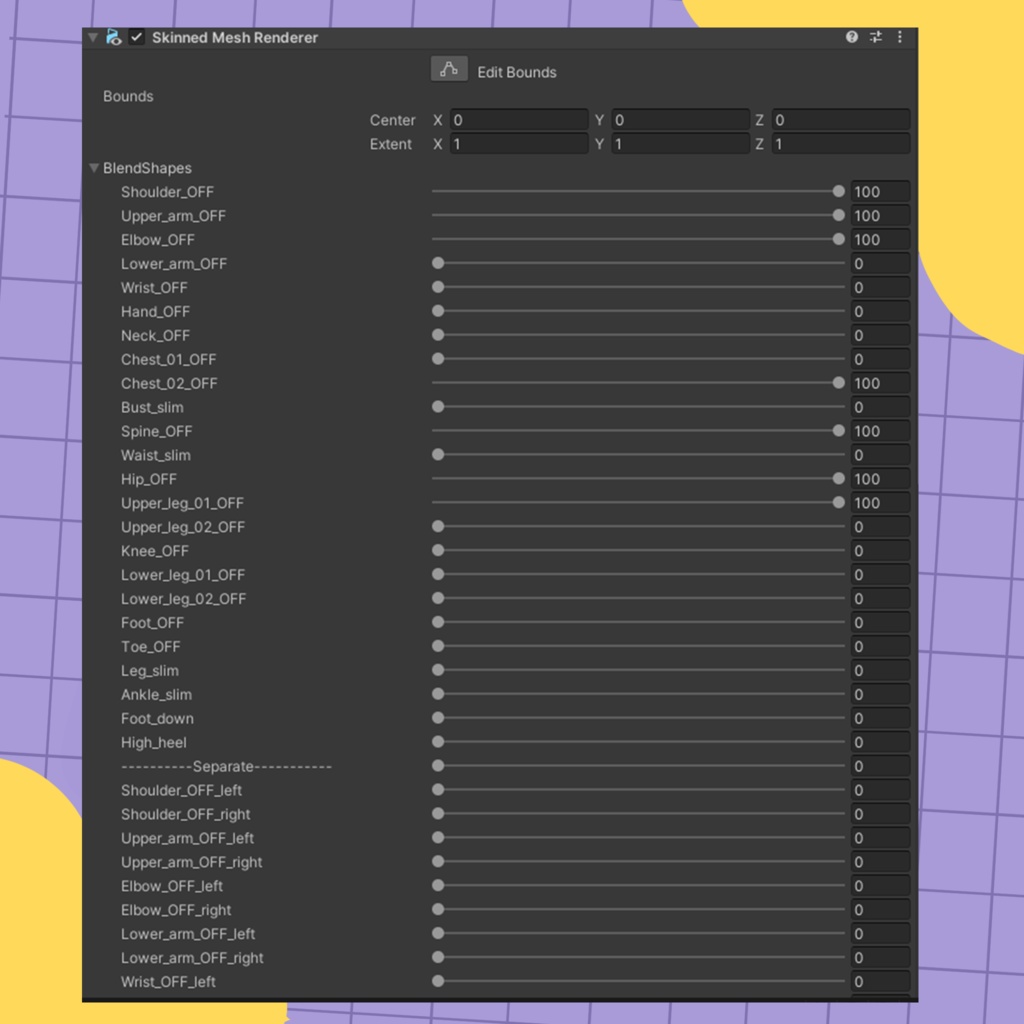Screen dimensions: 1024x1024
Task: Click the Waist_slim slider track
Action: click(x=638, y=455)
